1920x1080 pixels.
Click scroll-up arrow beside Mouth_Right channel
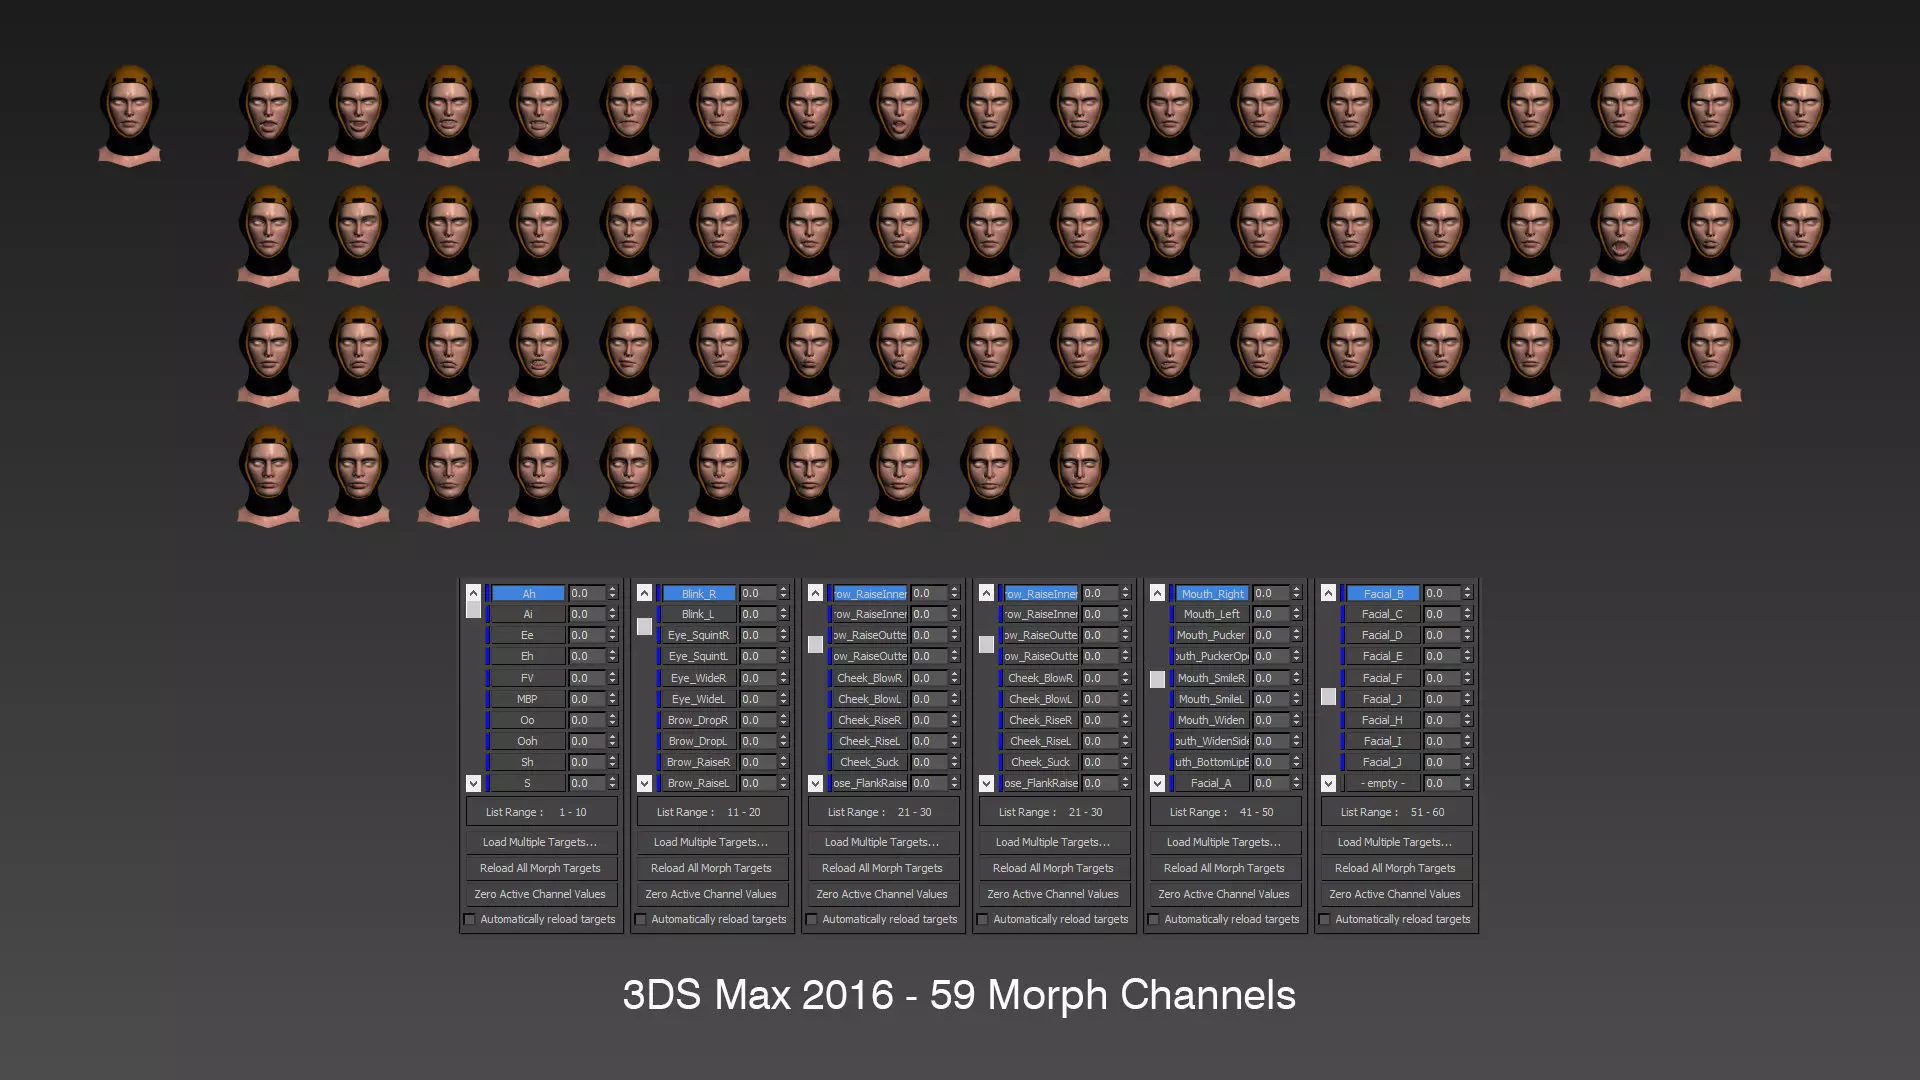pos(1157,593)
